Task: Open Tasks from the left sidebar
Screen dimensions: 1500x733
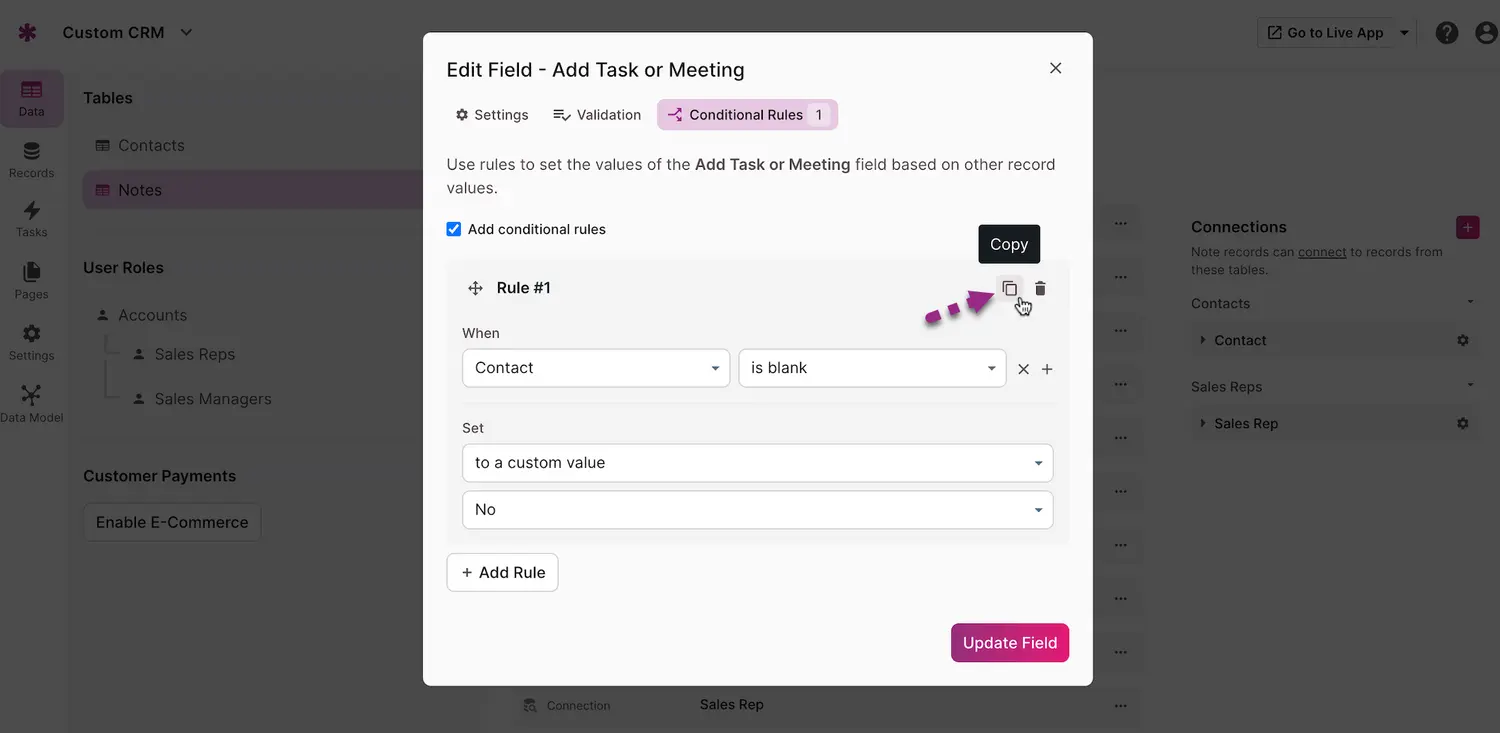Action: pos(31,219)
